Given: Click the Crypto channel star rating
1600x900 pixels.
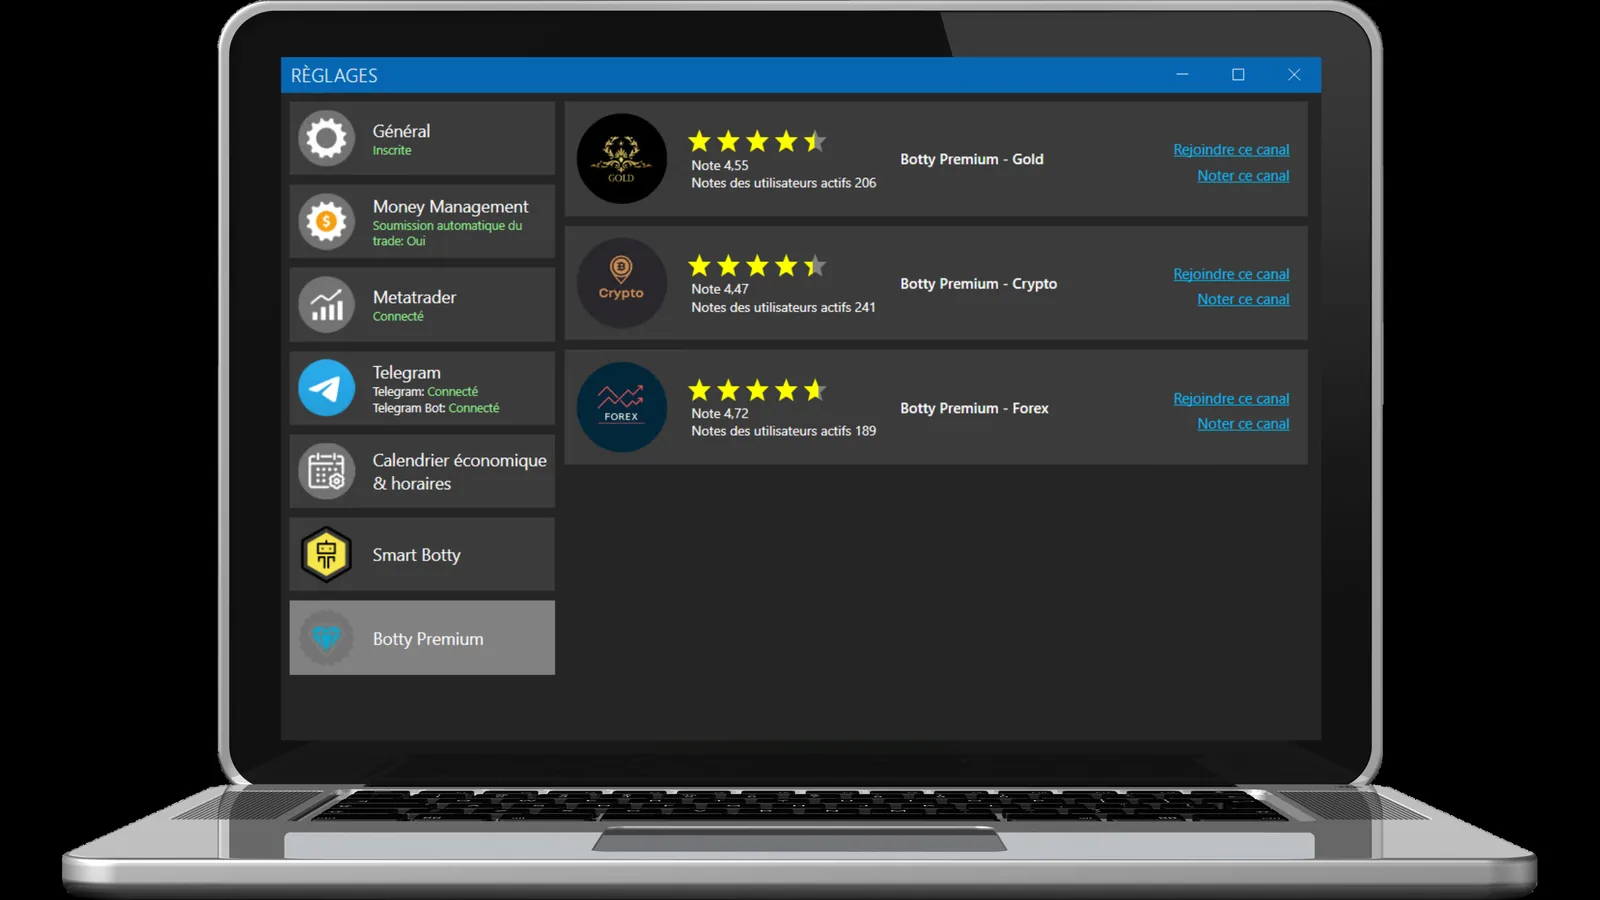Looking at the screenshot, I should pyautogui.click(x=757, y=265).
